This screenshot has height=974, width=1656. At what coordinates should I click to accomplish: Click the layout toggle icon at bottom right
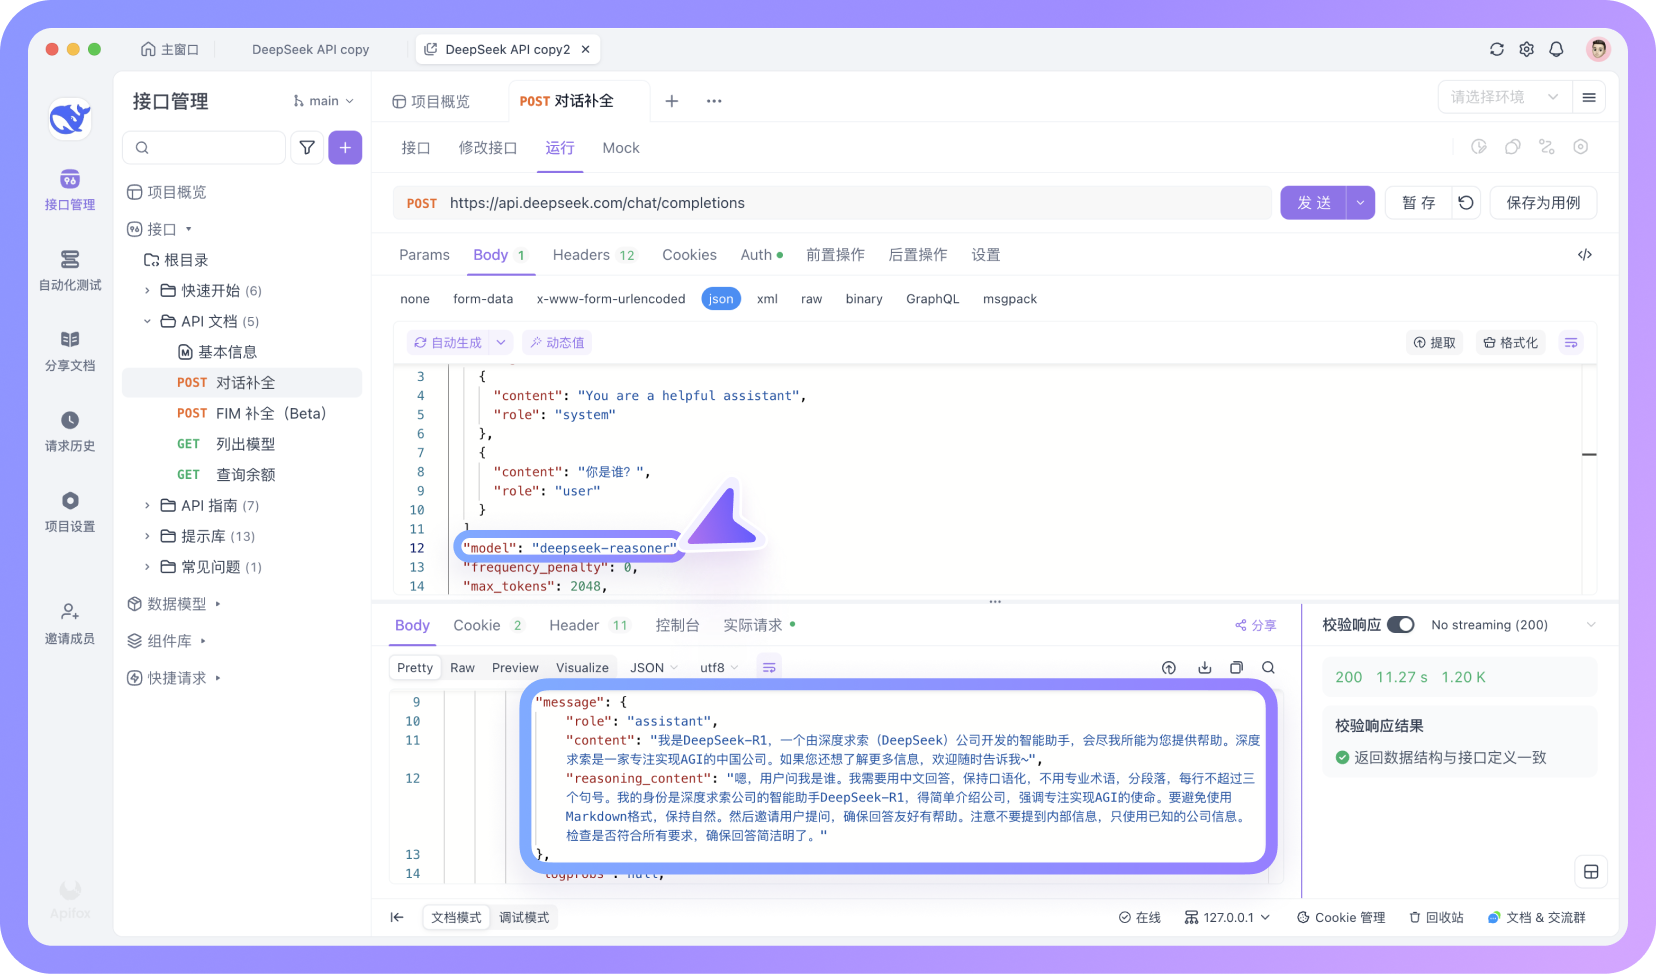tap(1591, 872)
